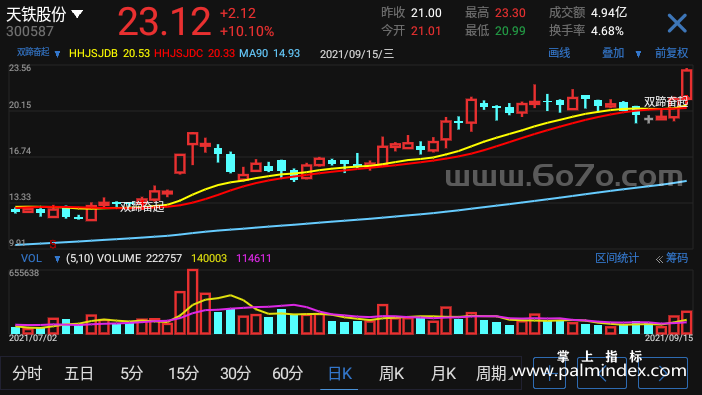Image resolution: width=702 pixels, height=395 pixels.
Task: Select the 5分 period tab
Action: pos(131,373)
